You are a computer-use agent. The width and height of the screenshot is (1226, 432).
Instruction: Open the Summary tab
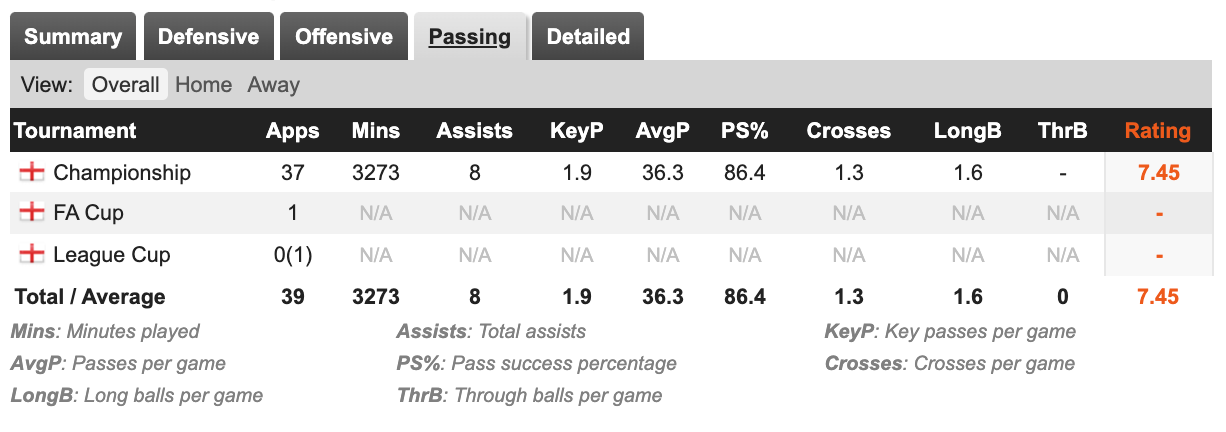pos(73,37)
